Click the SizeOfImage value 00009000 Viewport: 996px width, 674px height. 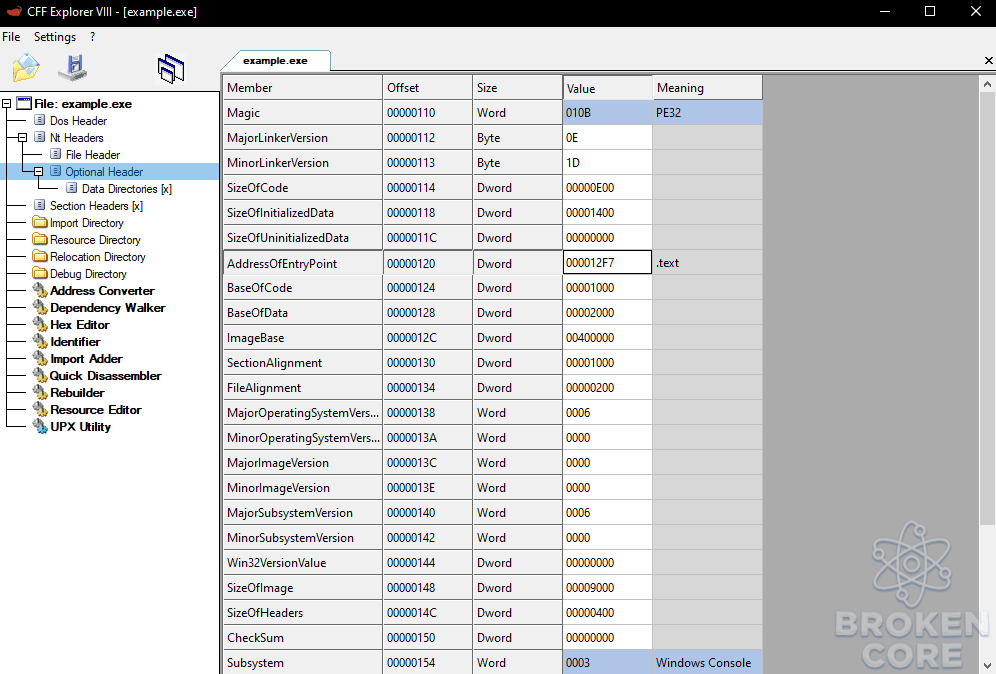tap(607, 588)
